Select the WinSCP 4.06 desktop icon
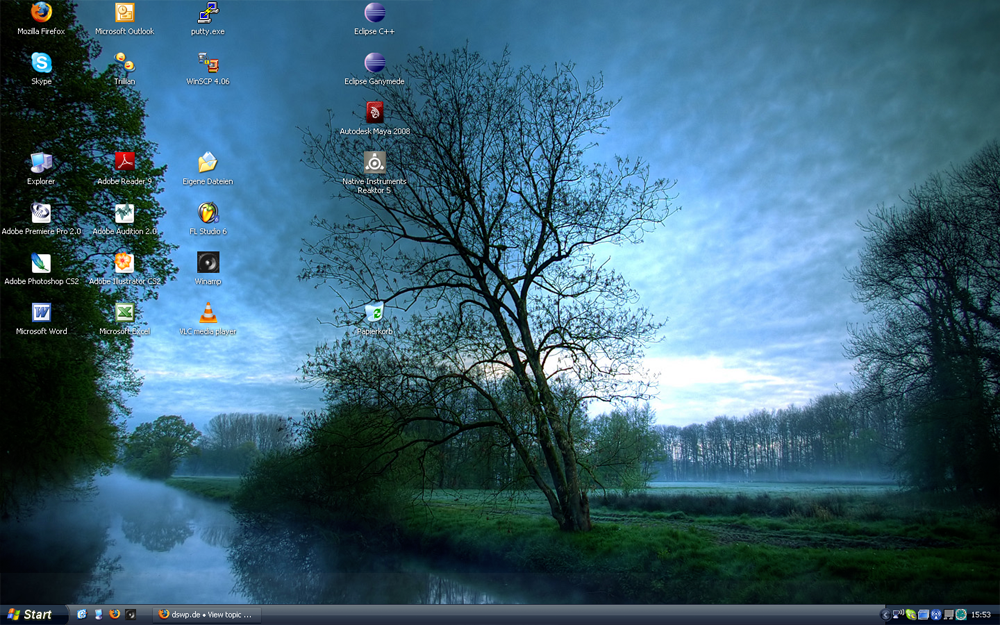The width and height of the screenshot is (1000, 625). (x=208, y=69)
